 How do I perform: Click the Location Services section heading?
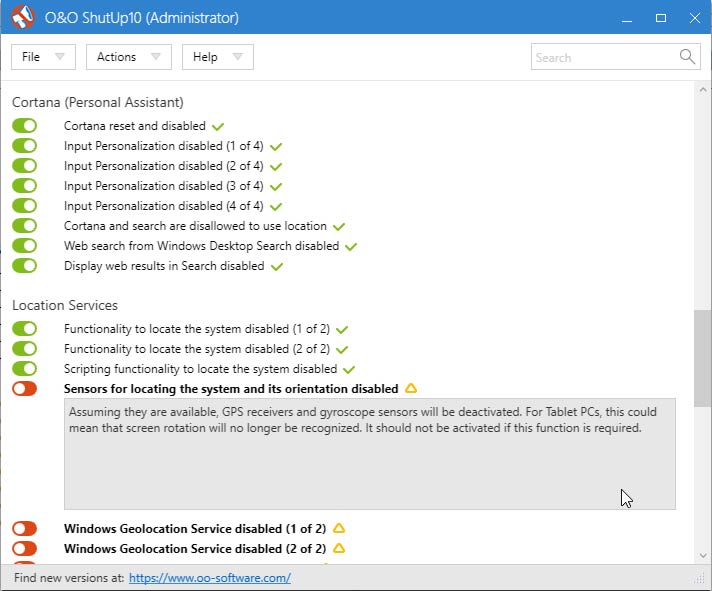coord(65,305)
